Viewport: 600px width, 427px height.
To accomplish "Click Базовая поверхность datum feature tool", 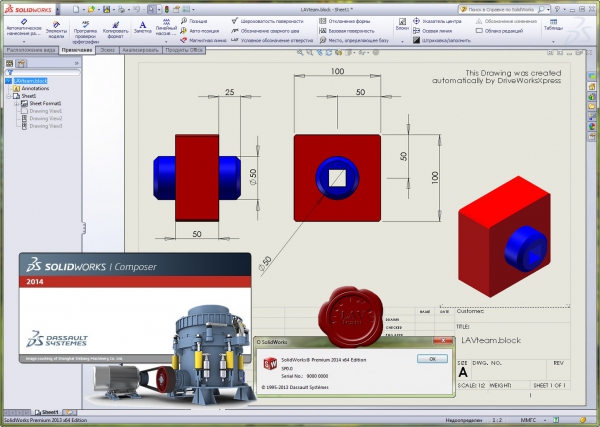I will click(347, 31).
